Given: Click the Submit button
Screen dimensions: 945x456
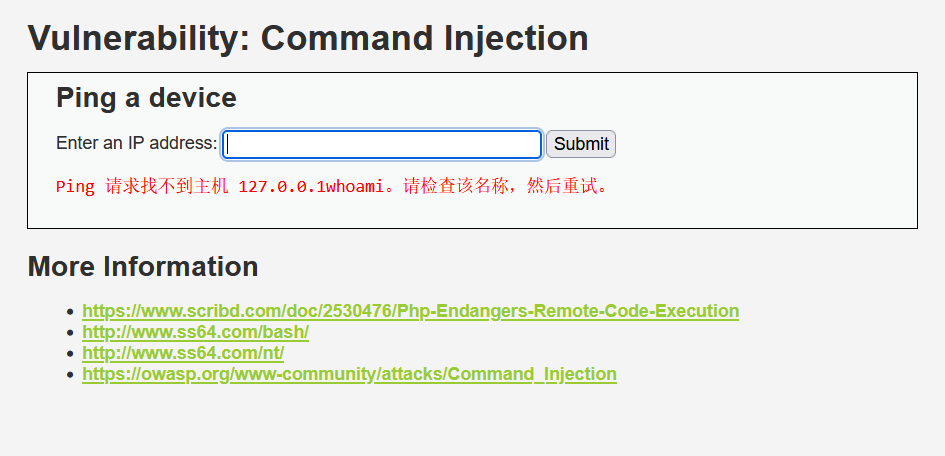Looking at the screenshot, I should tap(581, 144).
